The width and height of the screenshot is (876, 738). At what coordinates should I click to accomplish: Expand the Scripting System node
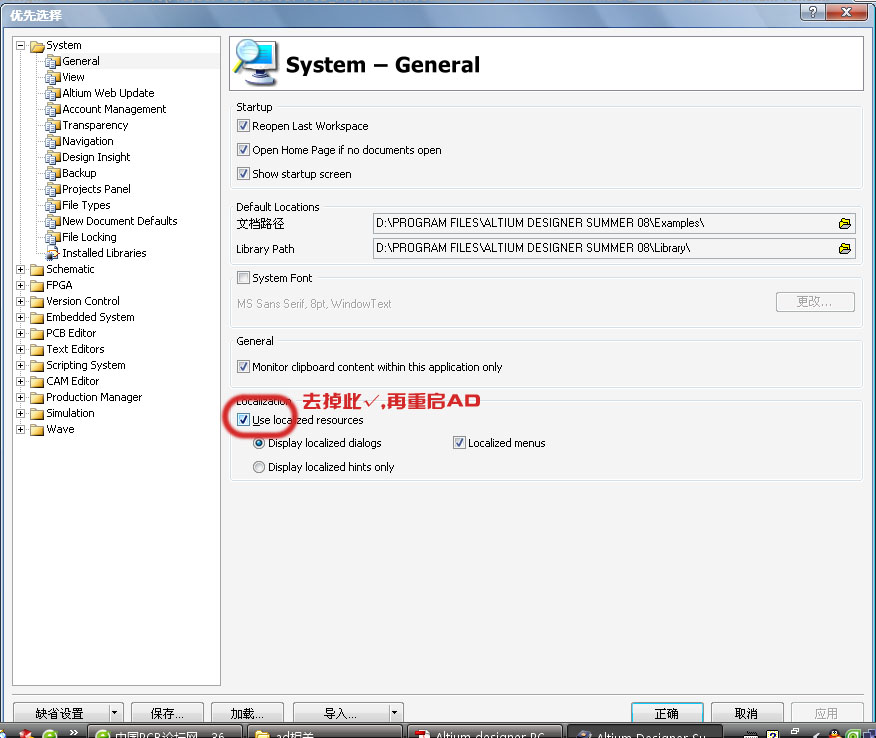[21, 366]
